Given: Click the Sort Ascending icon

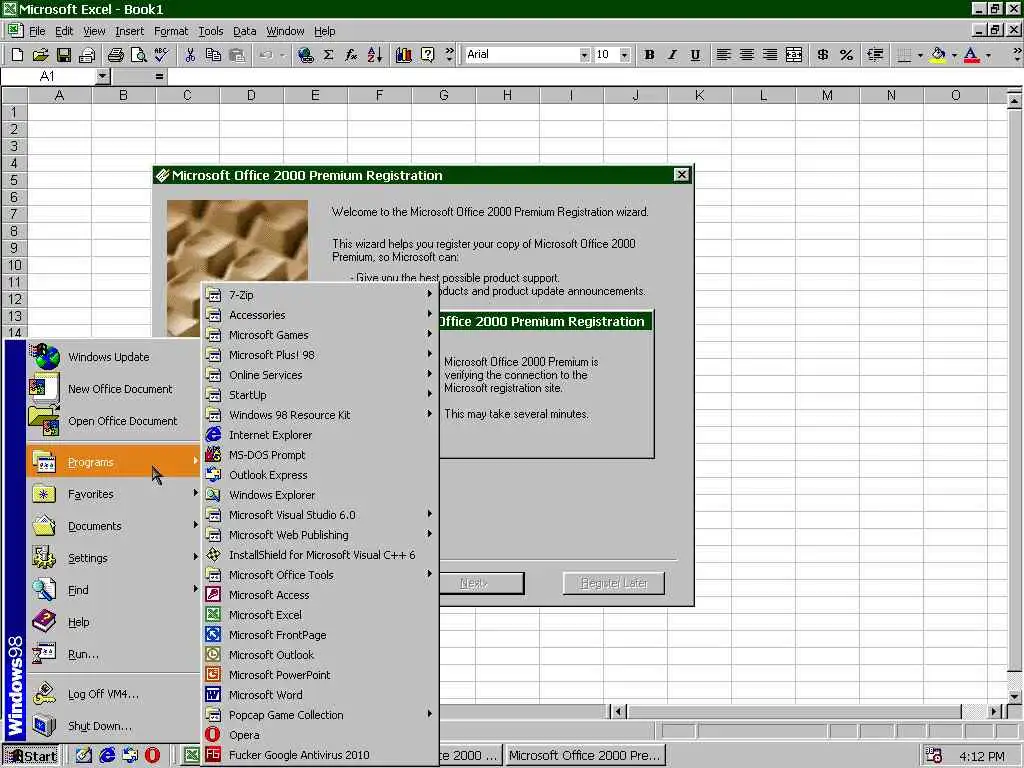Looking at the screenshot, I should pyautogui.click(x=375, y=55).
